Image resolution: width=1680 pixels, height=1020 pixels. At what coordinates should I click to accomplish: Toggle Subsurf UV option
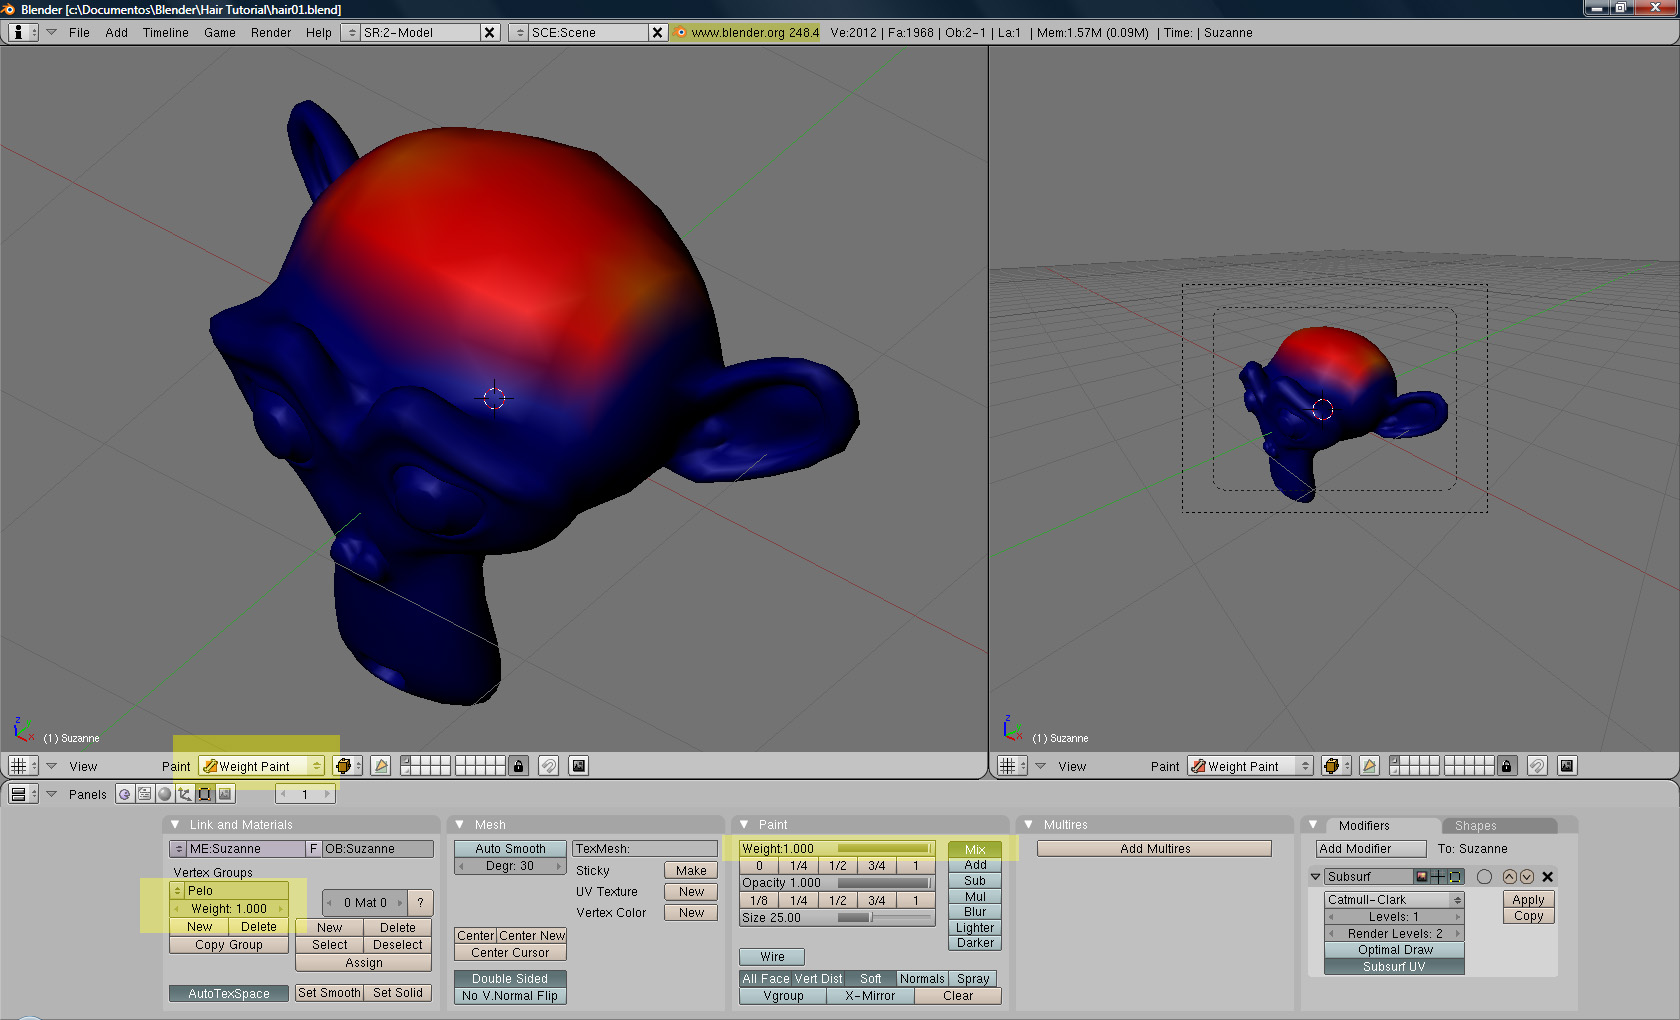[1395, 967]
